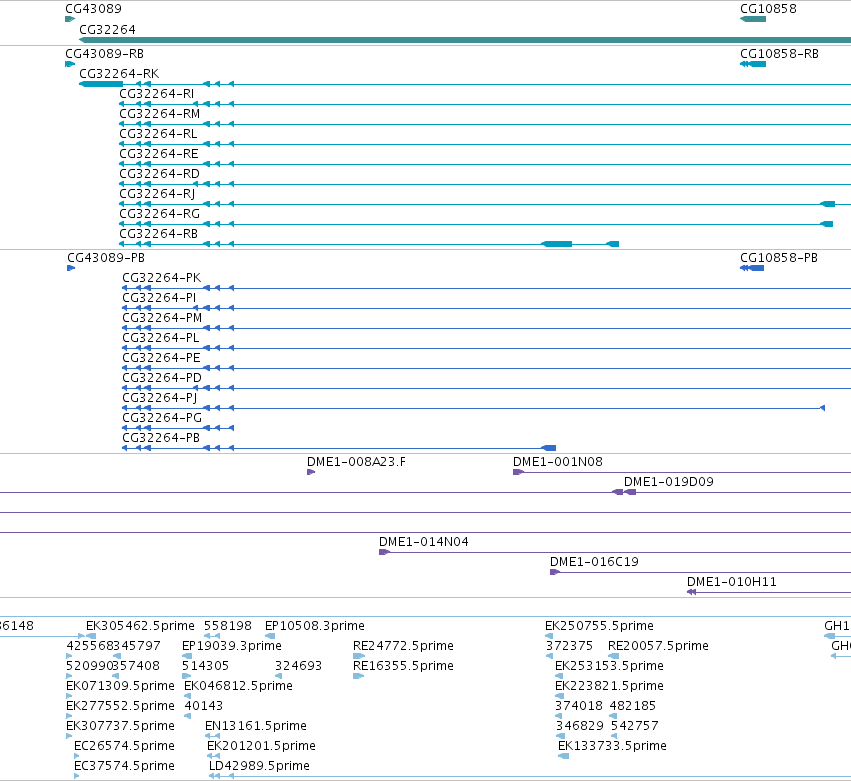Open EST EK253153.5prime
The image size is (851, 781).
609,666
